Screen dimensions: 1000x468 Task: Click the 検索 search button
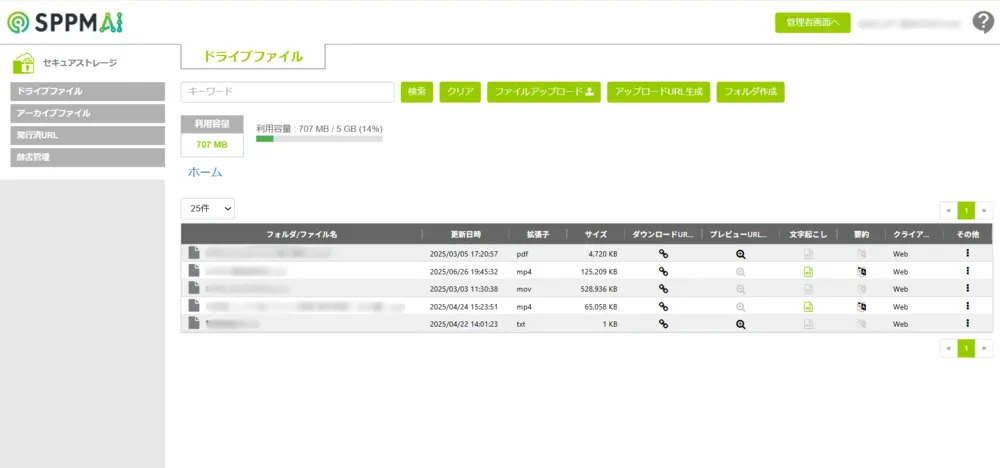tap(417, 92)
